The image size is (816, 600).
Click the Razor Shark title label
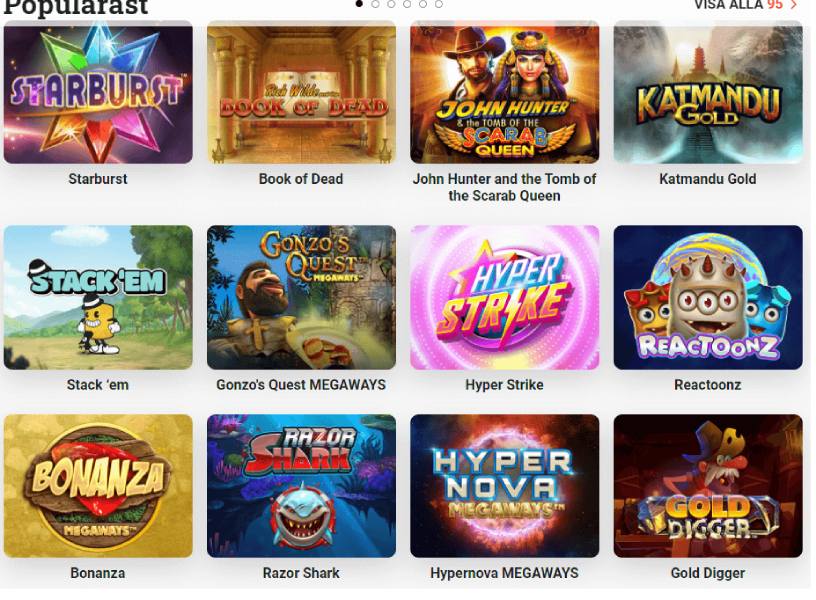[301, 573]
